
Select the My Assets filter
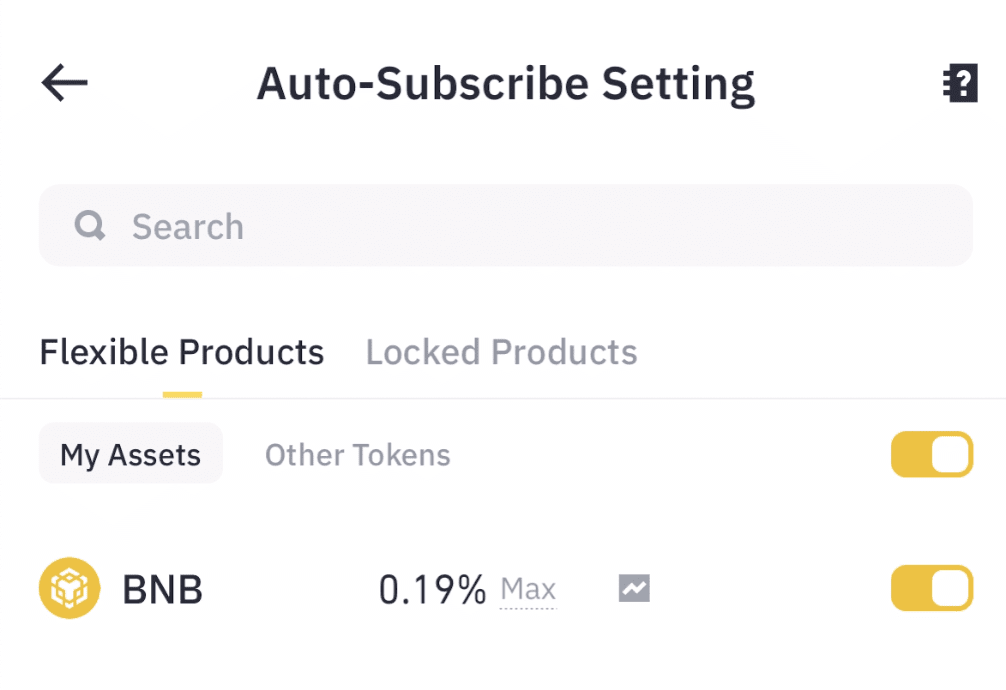(130, 455)
